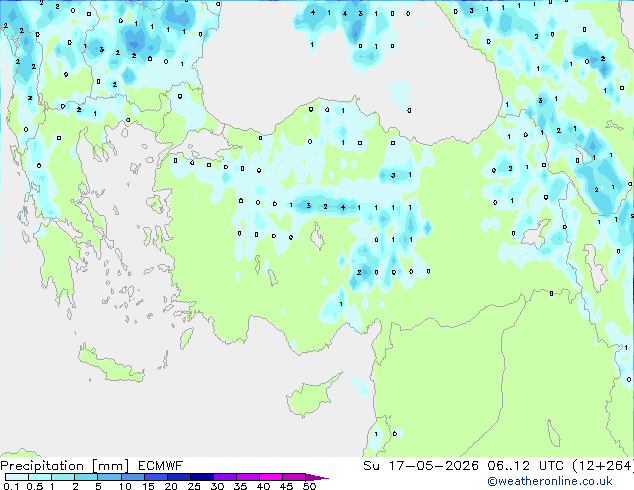Pick the 35–40 mm violet legend box
This screenshot has width=634, height=490.
[247, 477]
